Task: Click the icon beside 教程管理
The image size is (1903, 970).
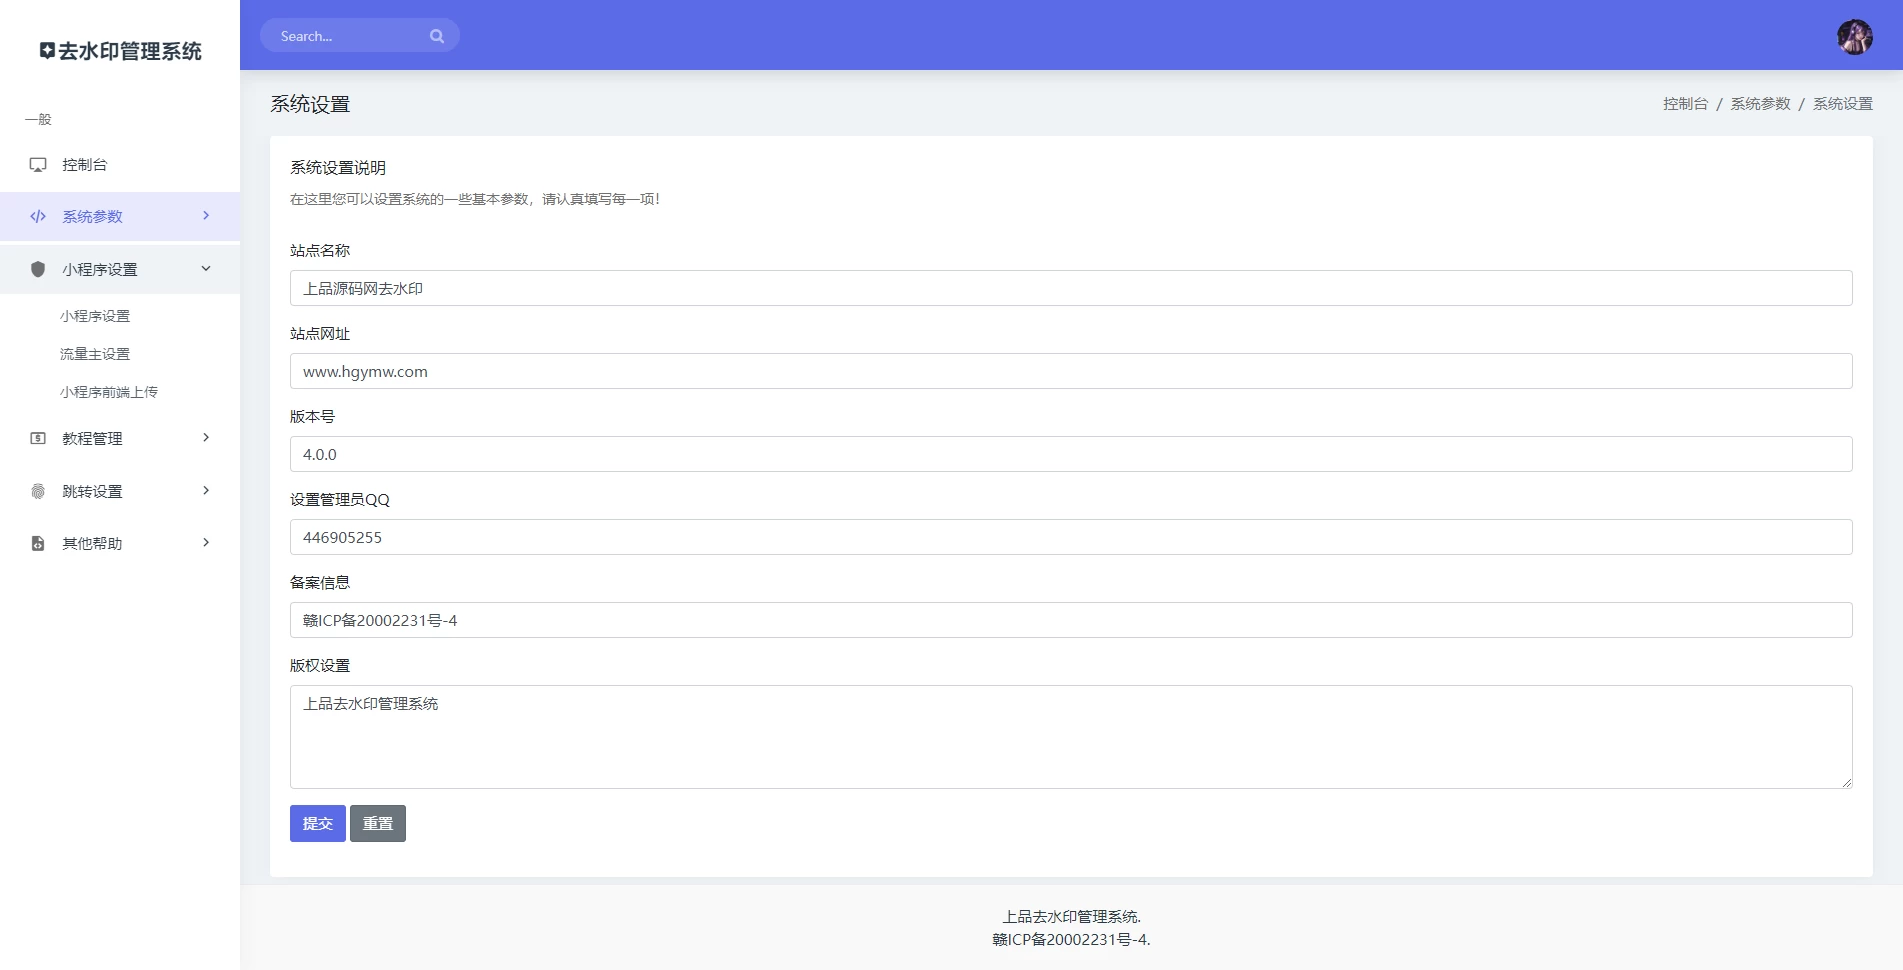Action: (38, 438)
